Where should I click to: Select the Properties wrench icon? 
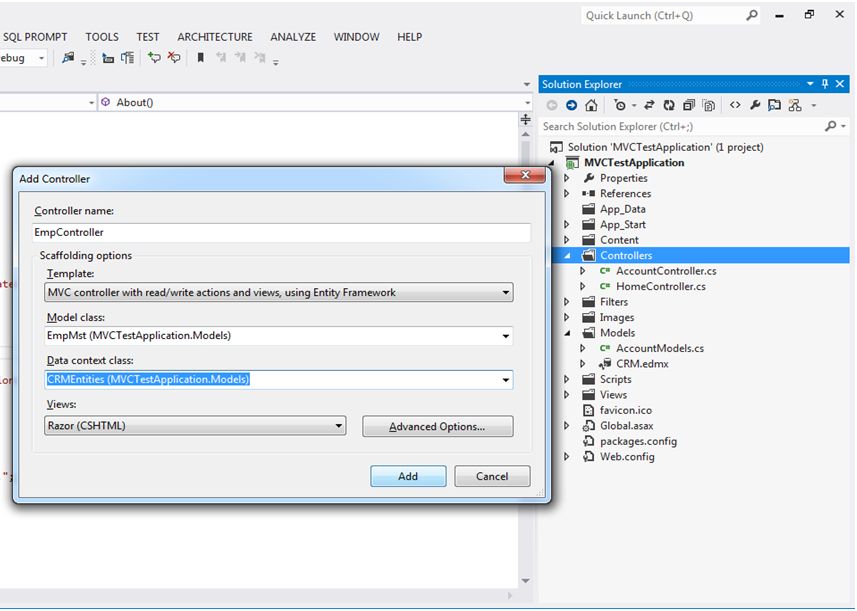point(755,105)
